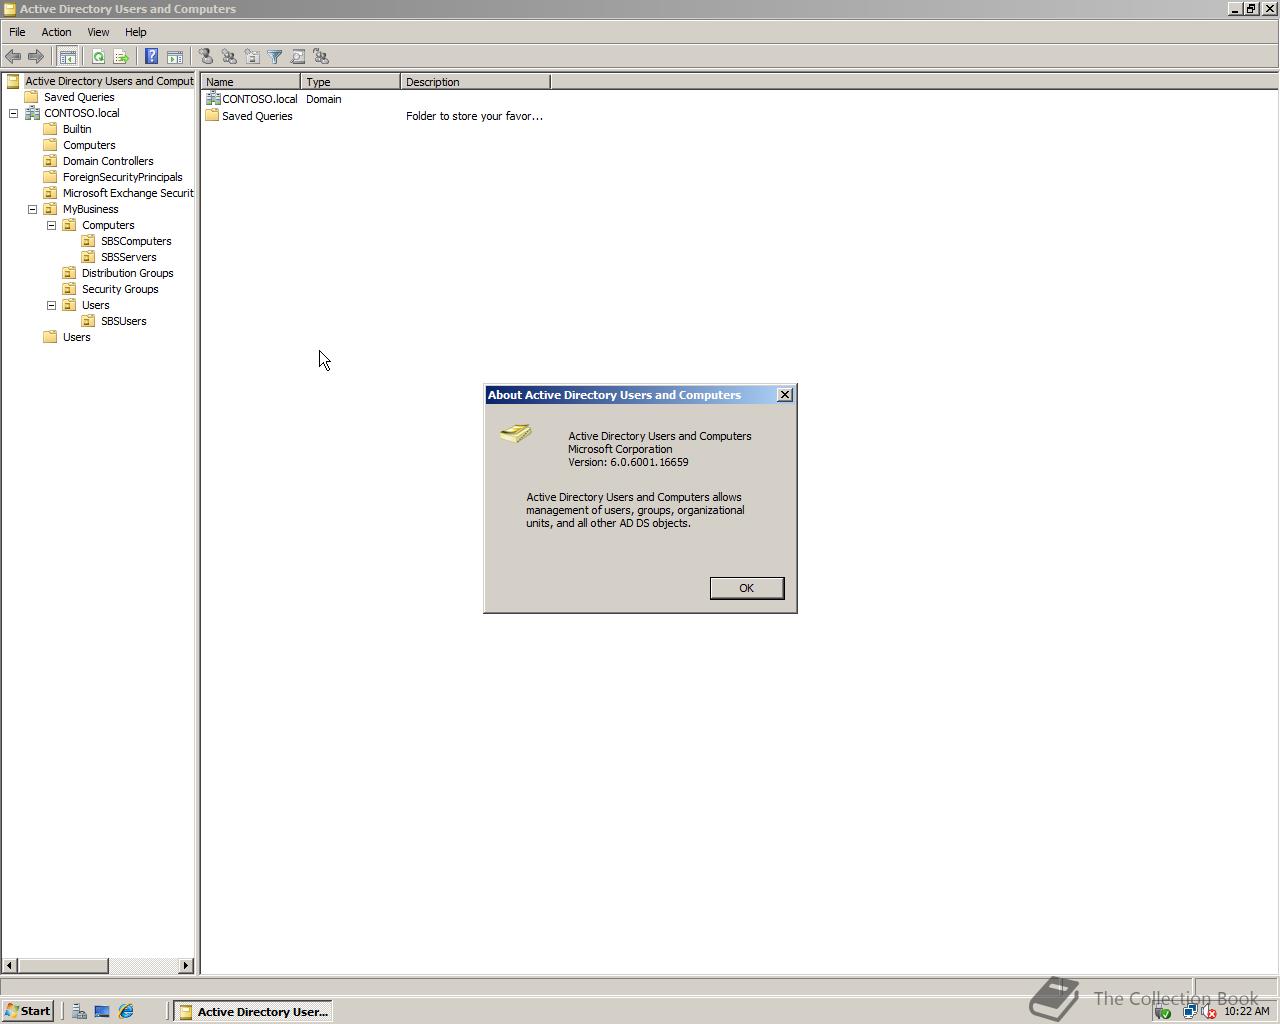Select CONTOSO.local in the tree

(81, 113)
